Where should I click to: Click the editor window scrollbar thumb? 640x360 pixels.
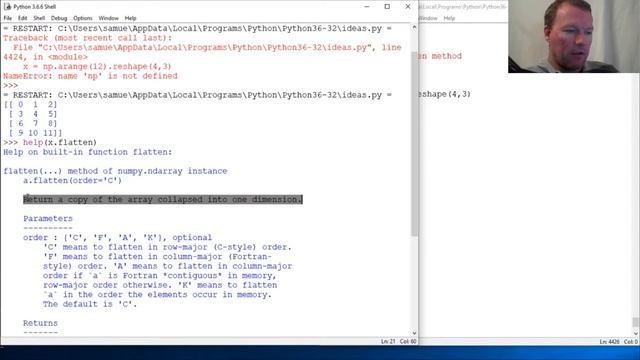[x=636, y=322]
